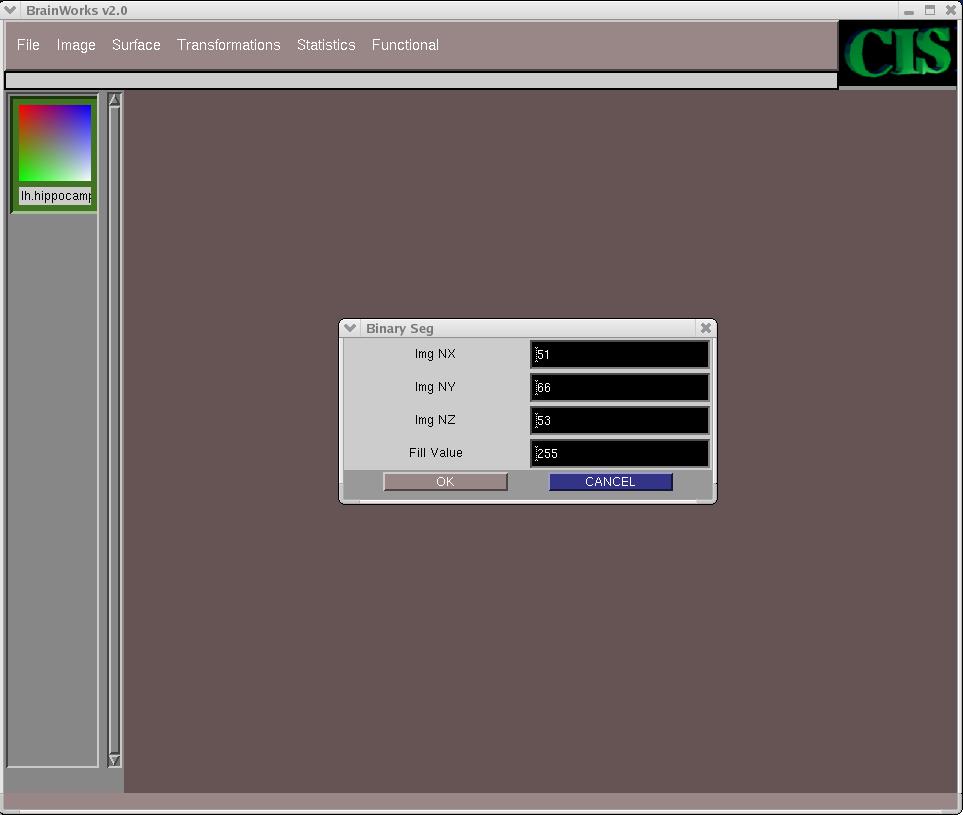The width and height of the screenshot is (963, 815).
Task: Click the CIS logo
Action: click(x=898, y=53)
